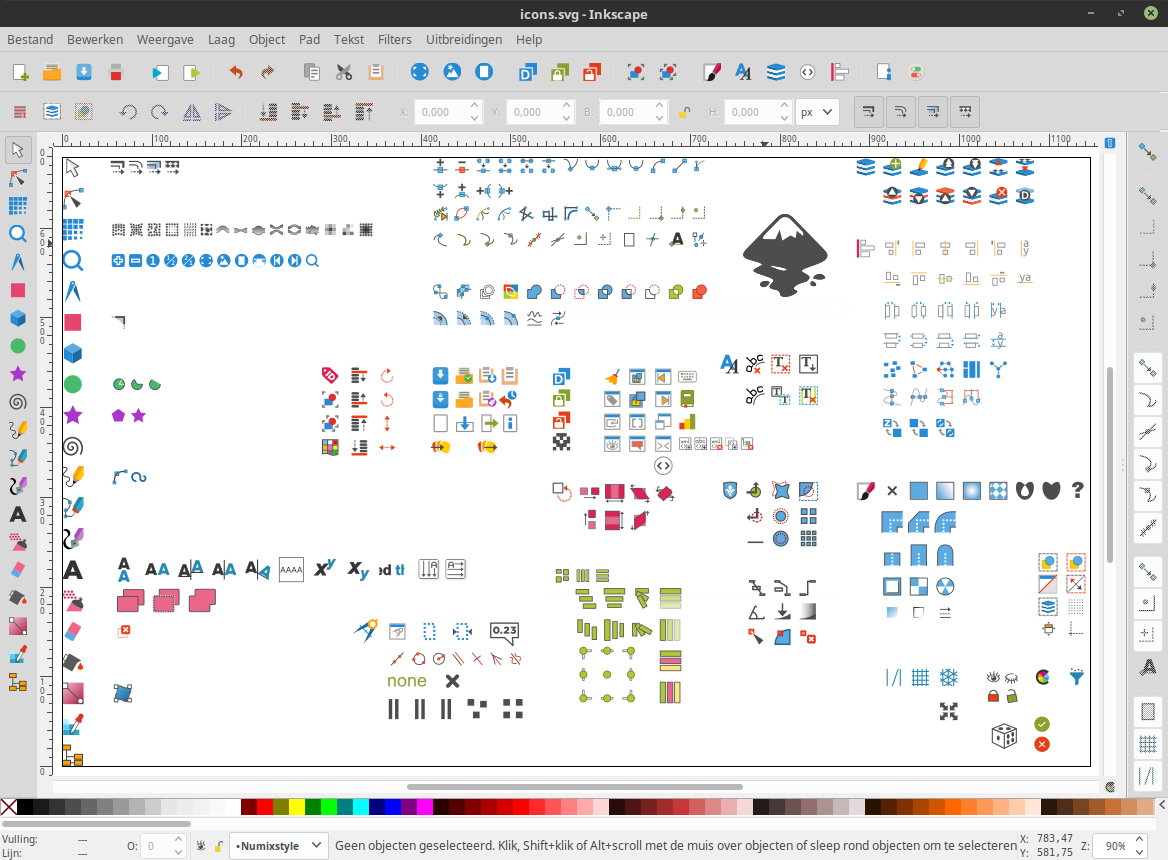This screenshot has height=860, width=1168.
Task: Flip selection horizontally icon
Action: [191, 112]
